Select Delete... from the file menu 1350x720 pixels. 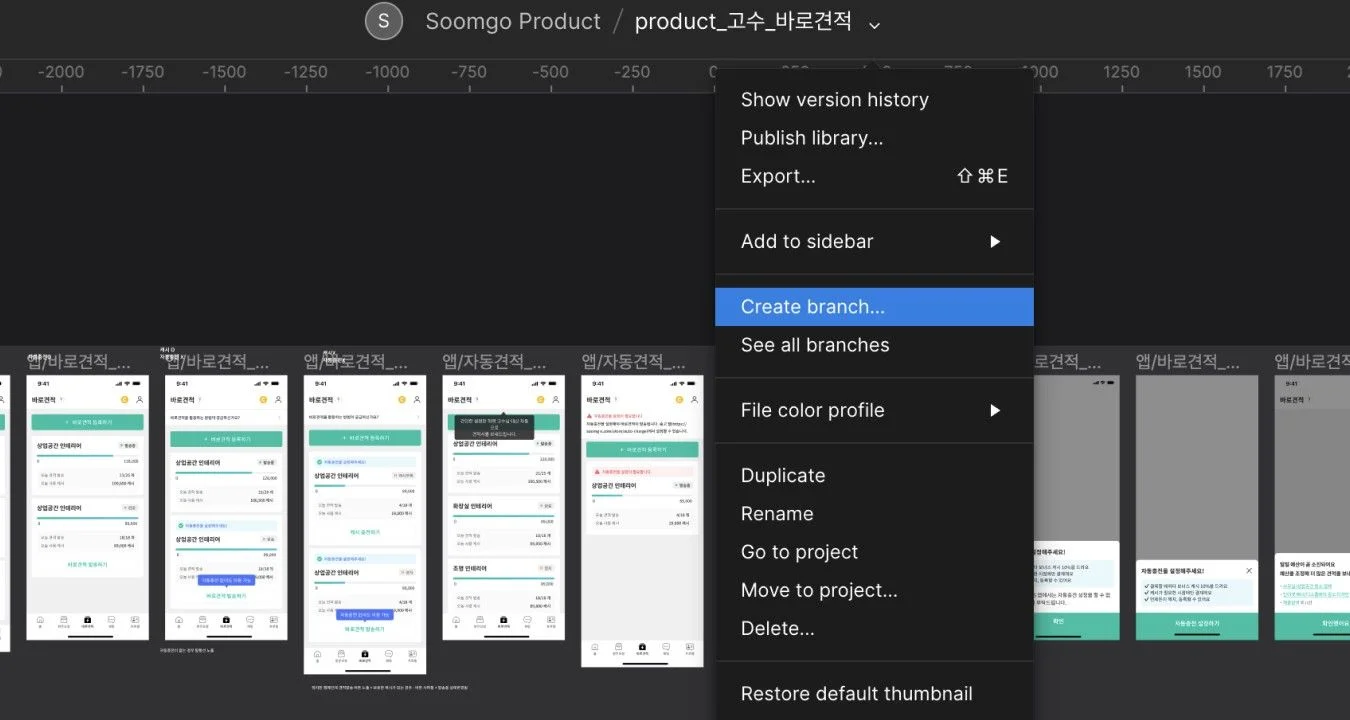click(776, 628)
